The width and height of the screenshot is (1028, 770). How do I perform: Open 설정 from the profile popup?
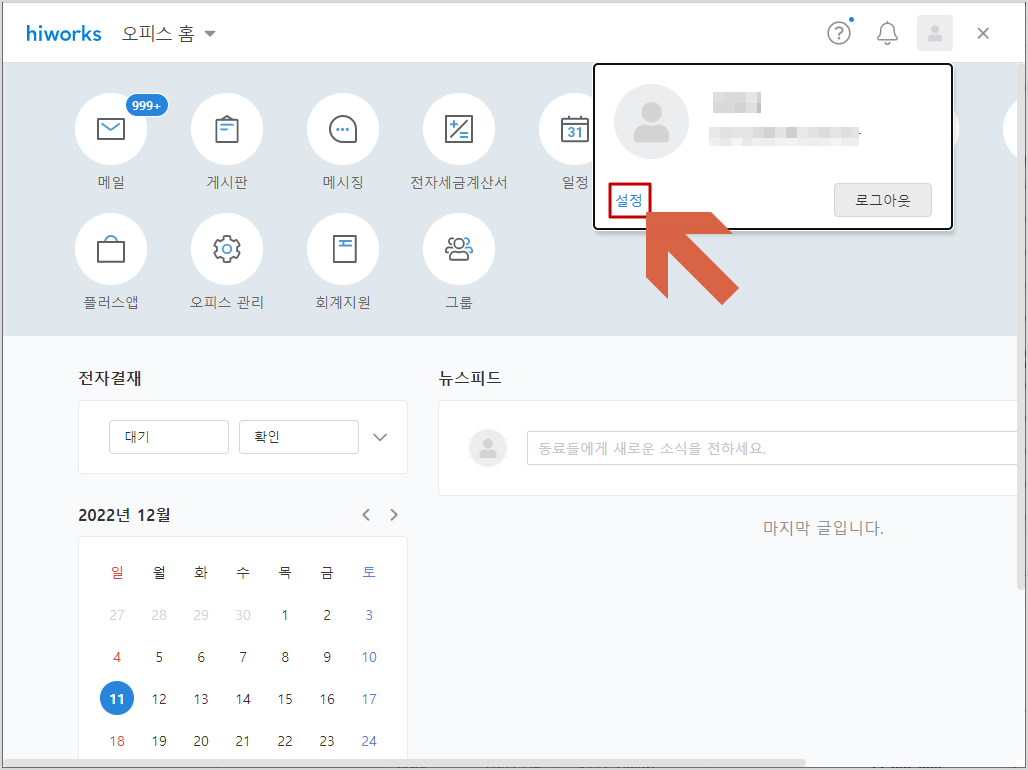click(630, 200)
